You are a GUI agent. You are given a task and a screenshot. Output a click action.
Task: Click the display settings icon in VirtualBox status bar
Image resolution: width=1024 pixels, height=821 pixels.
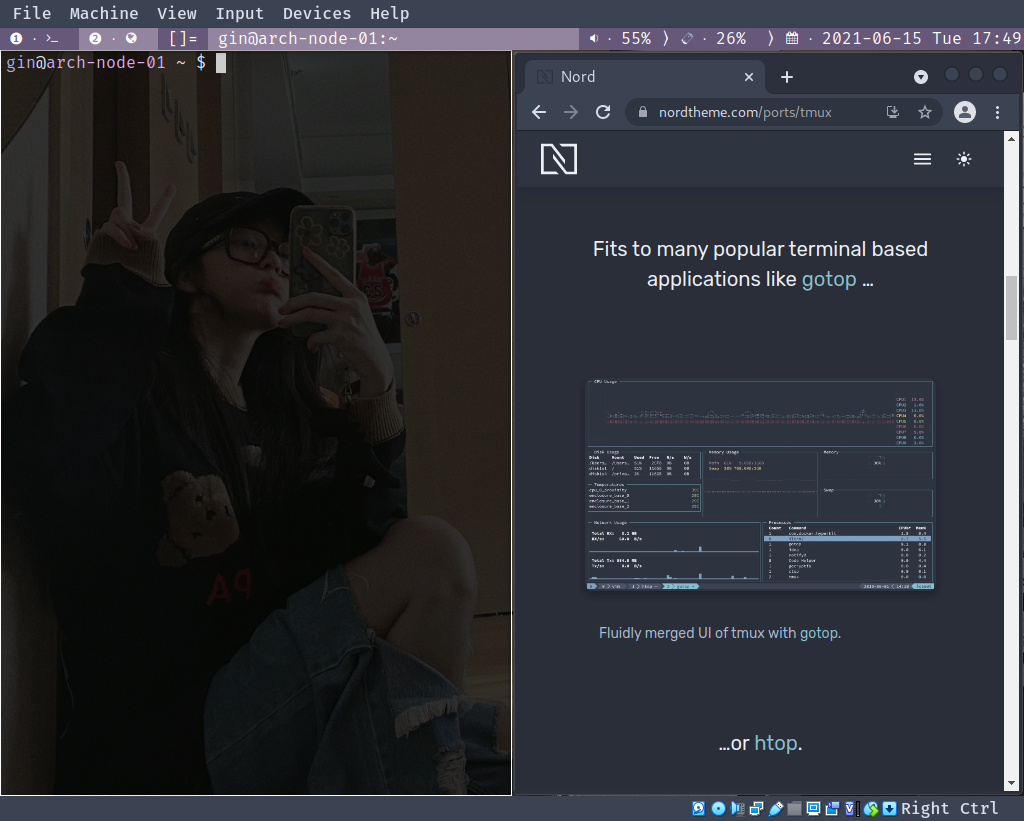click(813, 808)
